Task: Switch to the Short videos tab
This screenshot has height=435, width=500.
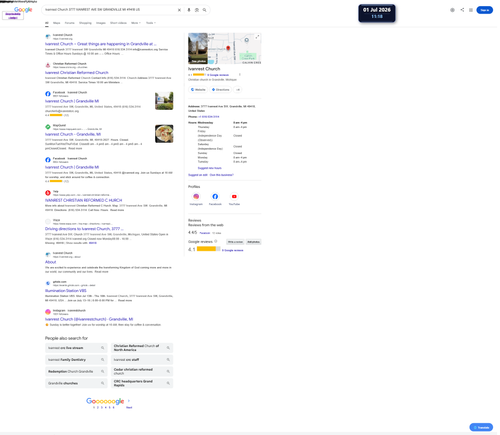Action: tap(118, 23)
